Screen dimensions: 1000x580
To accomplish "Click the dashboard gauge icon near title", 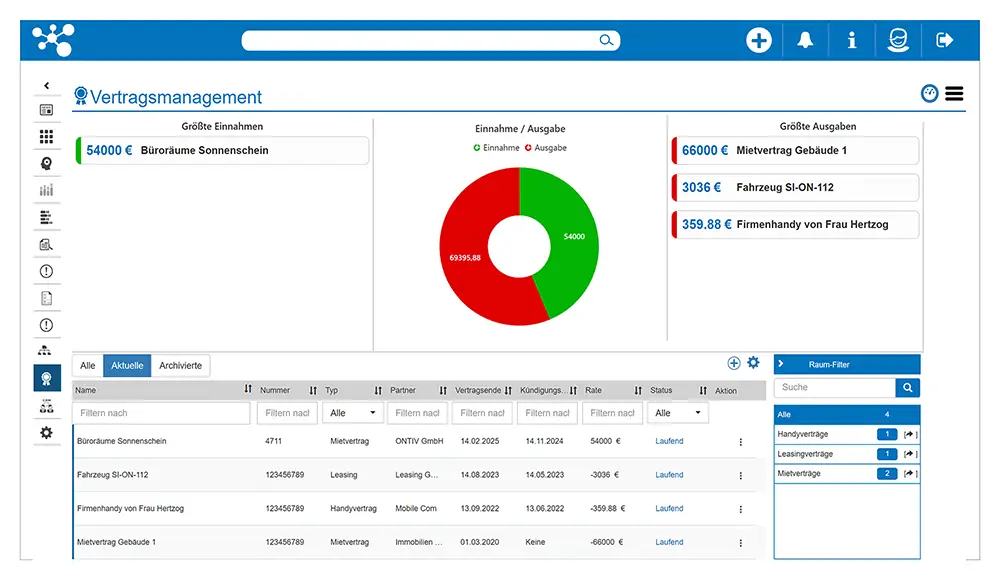I will [x=930, y=94].
